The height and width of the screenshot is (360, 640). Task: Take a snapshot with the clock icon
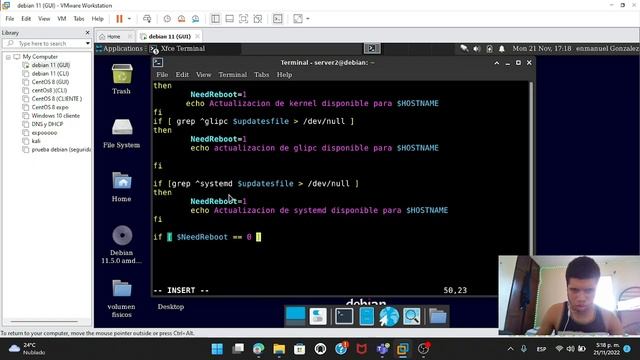pos(167,19)
